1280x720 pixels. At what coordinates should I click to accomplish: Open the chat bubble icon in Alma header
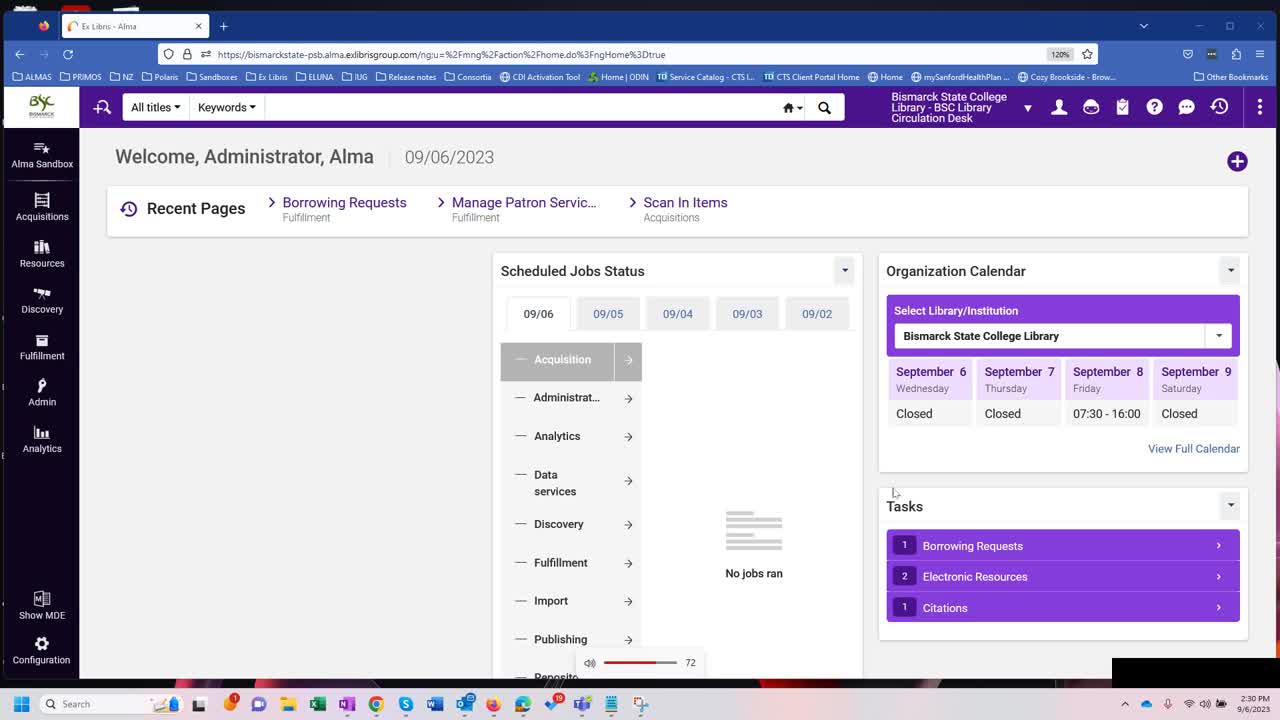click(x=1187, y=107)
